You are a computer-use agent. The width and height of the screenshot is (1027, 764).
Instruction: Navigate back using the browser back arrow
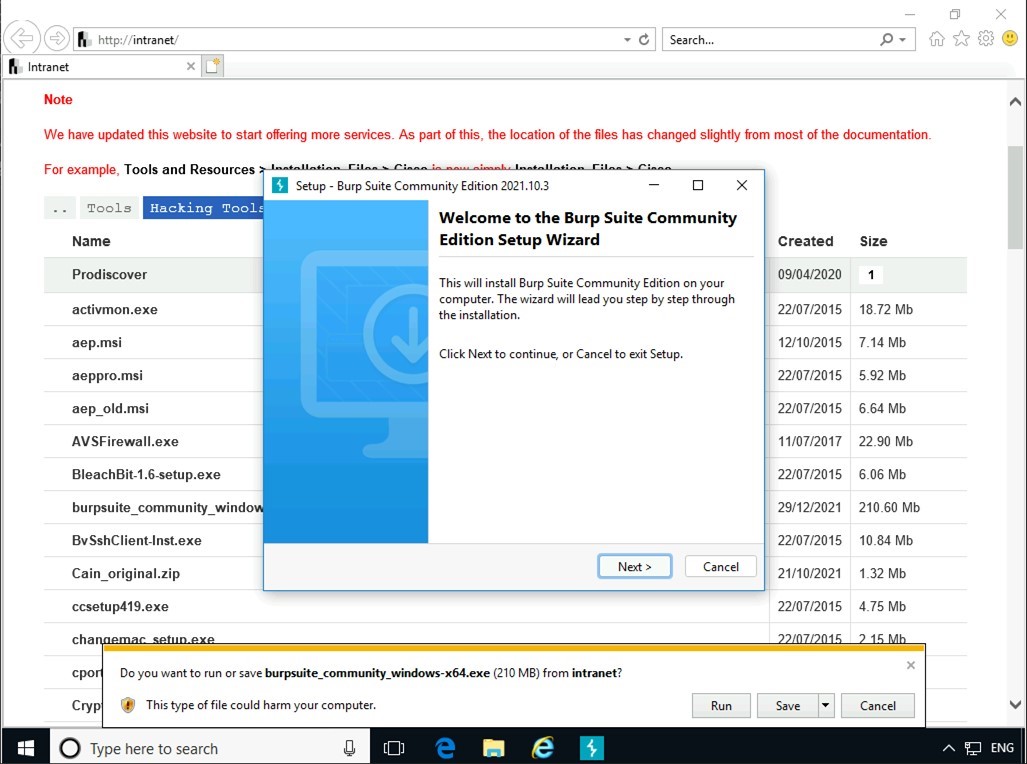click(21, 38)
